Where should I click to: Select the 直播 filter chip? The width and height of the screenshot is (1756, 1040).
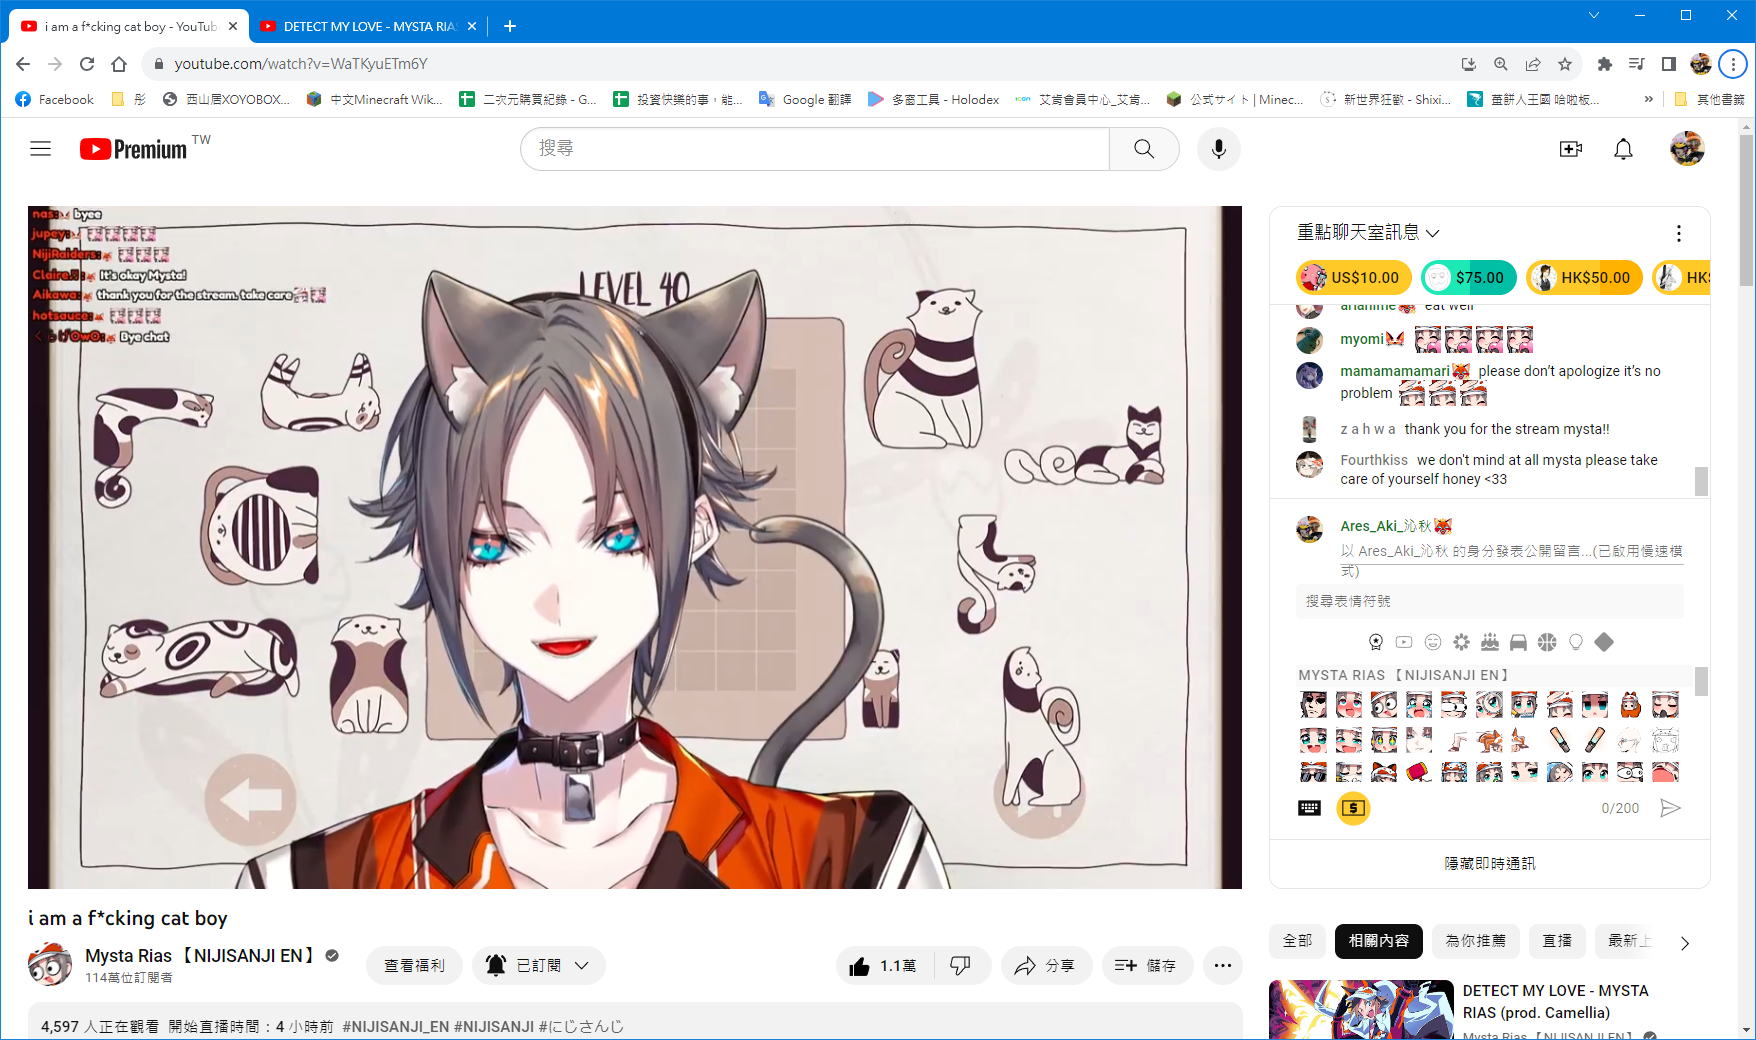[x=1557, y=941]
